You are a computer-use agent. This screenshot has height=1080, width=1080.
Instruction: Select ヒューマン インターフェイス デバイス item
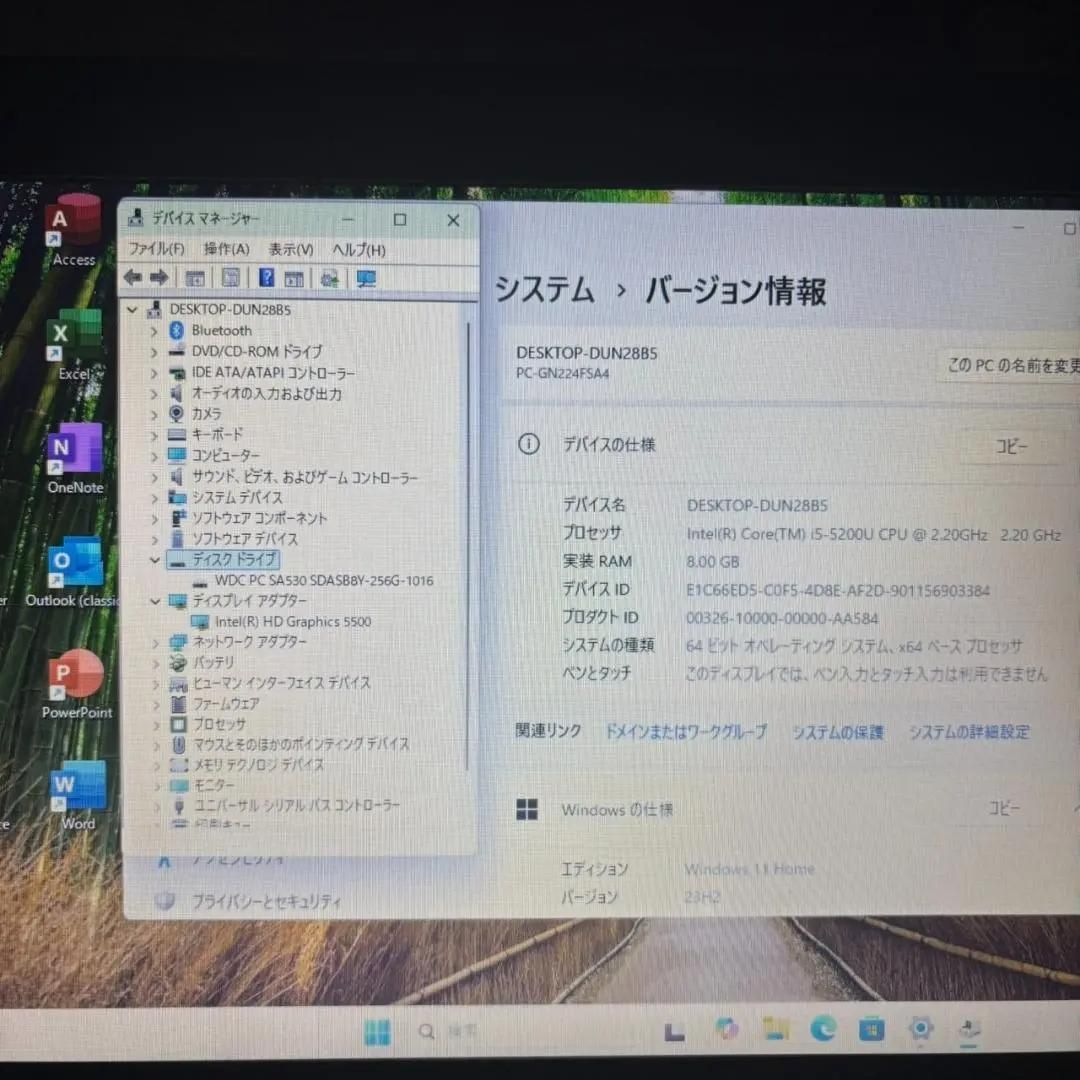(x=281, y=683)
